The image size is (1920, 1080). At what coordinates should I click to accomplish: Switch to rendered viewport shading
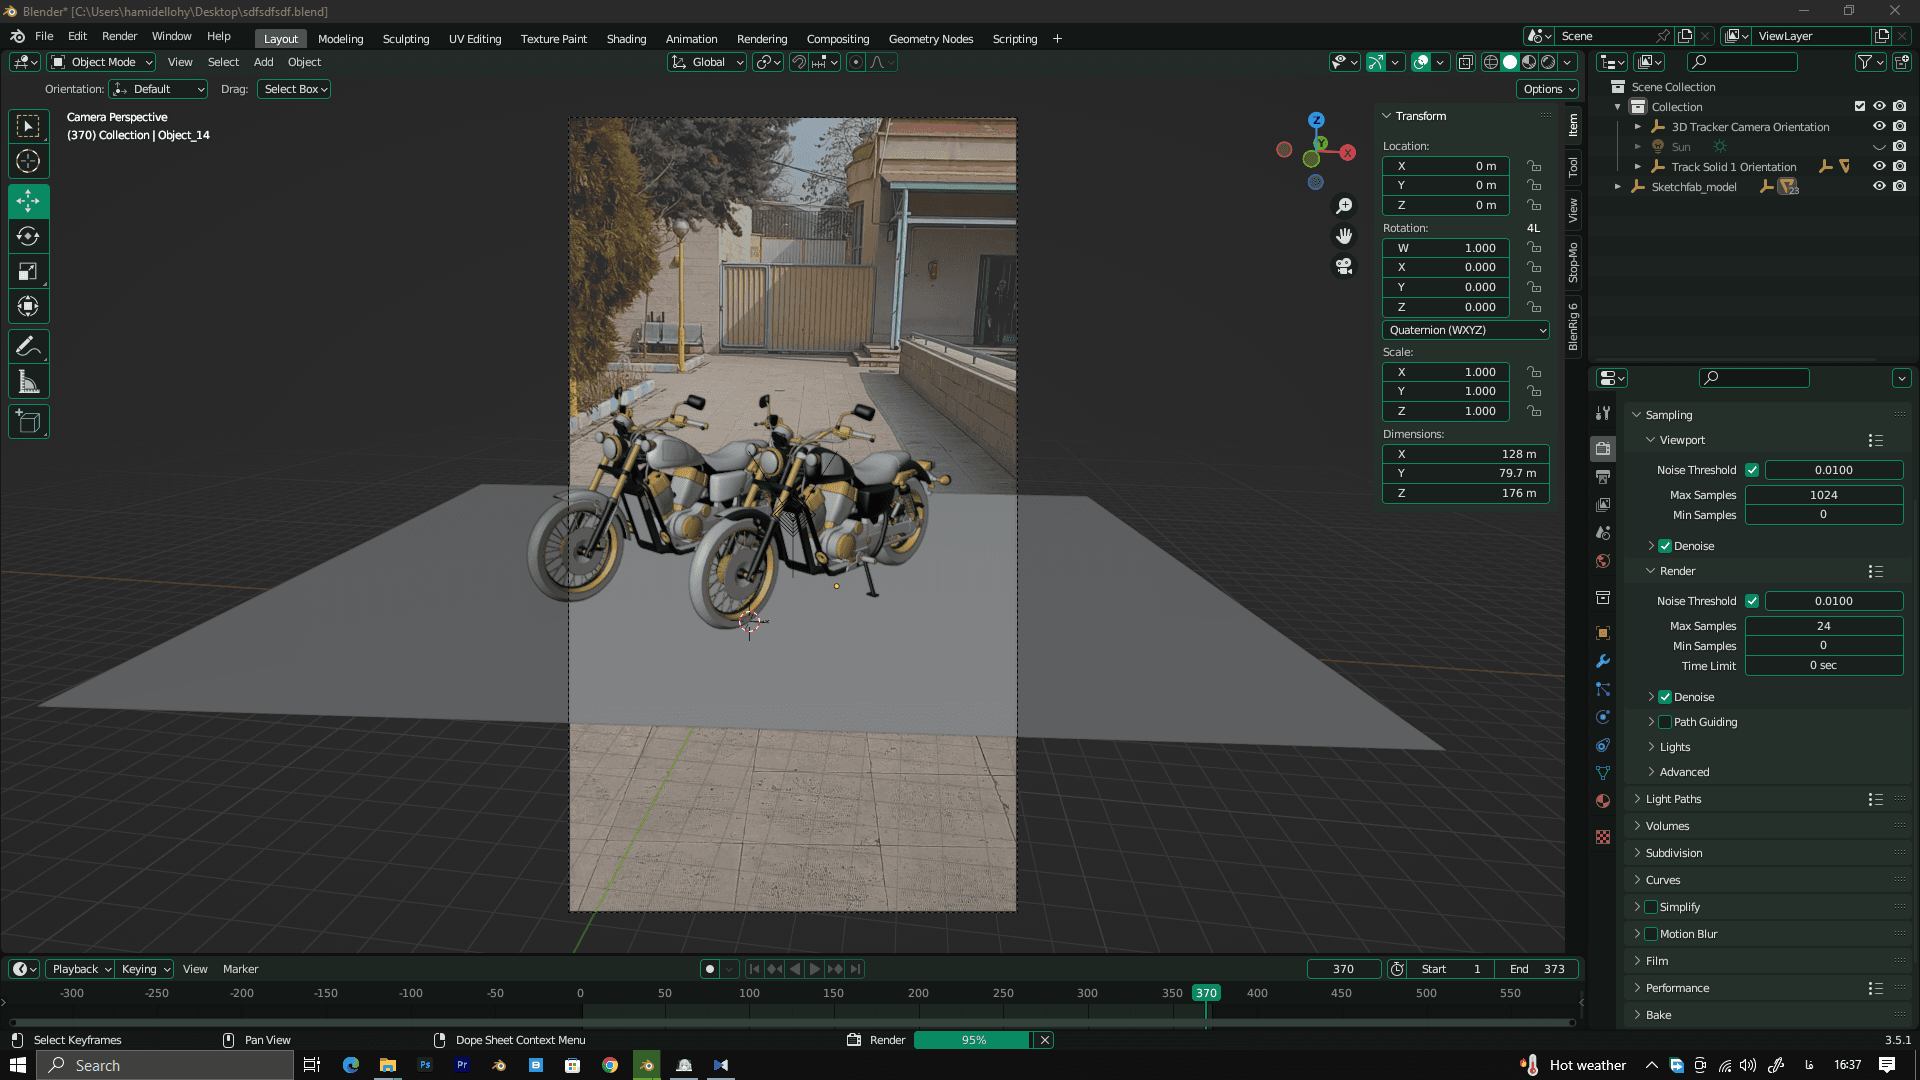click(x=1548, y=62)
